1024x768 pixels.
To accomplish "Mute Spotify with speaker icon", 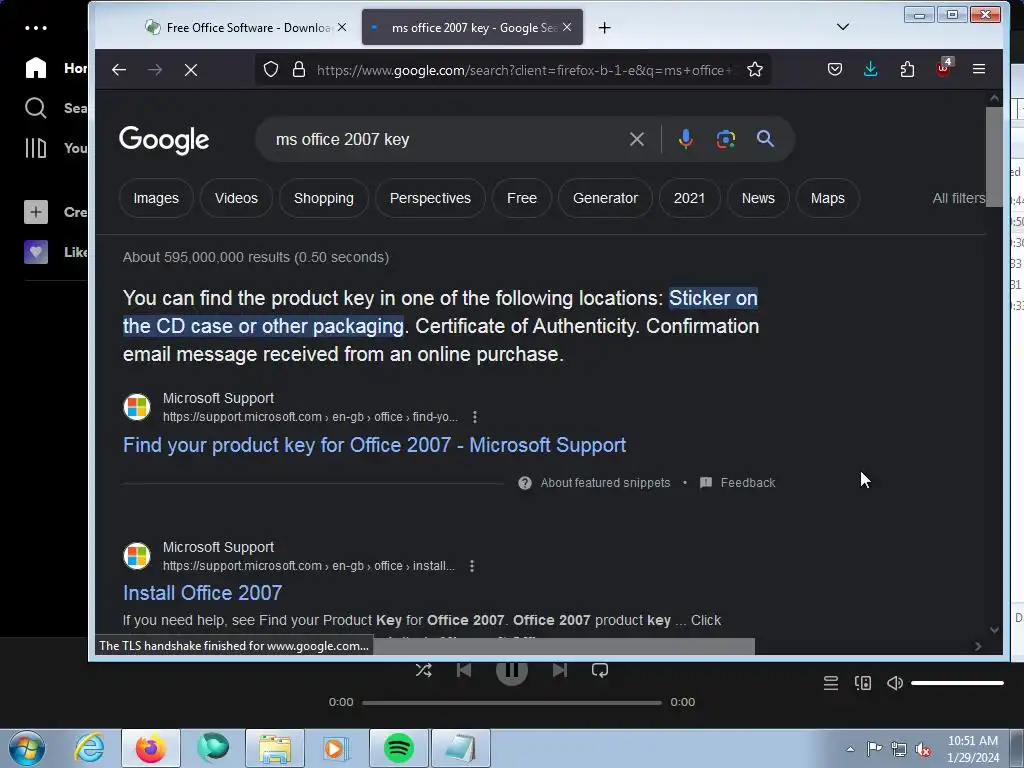I will tap(895, 683).
